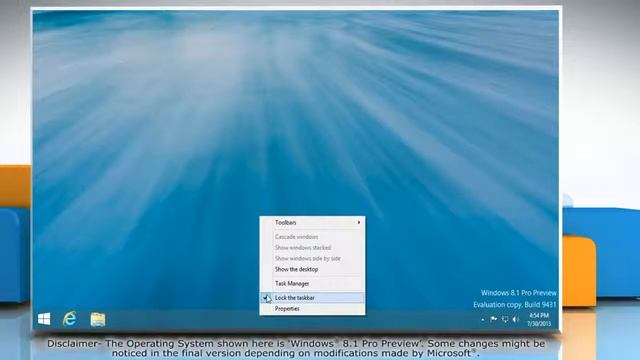Choose Show windows stacked
The width and height of the screenshot is (640, 360).
[x=312, y=248]
